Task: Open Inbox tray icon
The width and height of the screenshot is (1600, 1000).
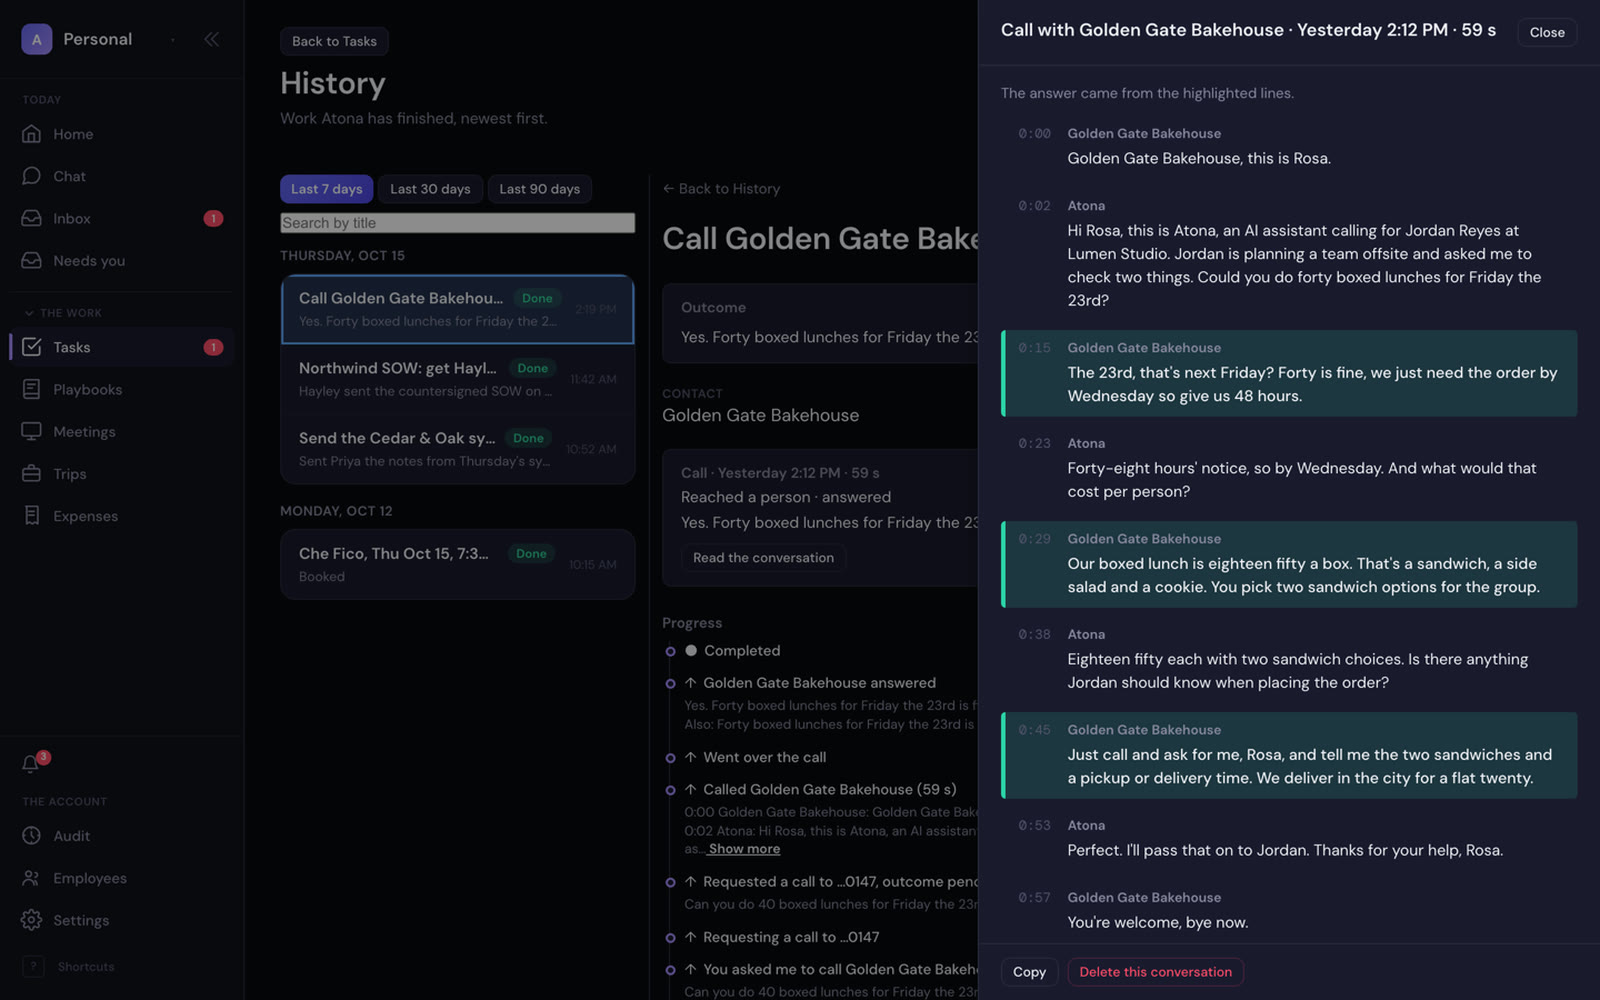Action: tap(32, 218)
